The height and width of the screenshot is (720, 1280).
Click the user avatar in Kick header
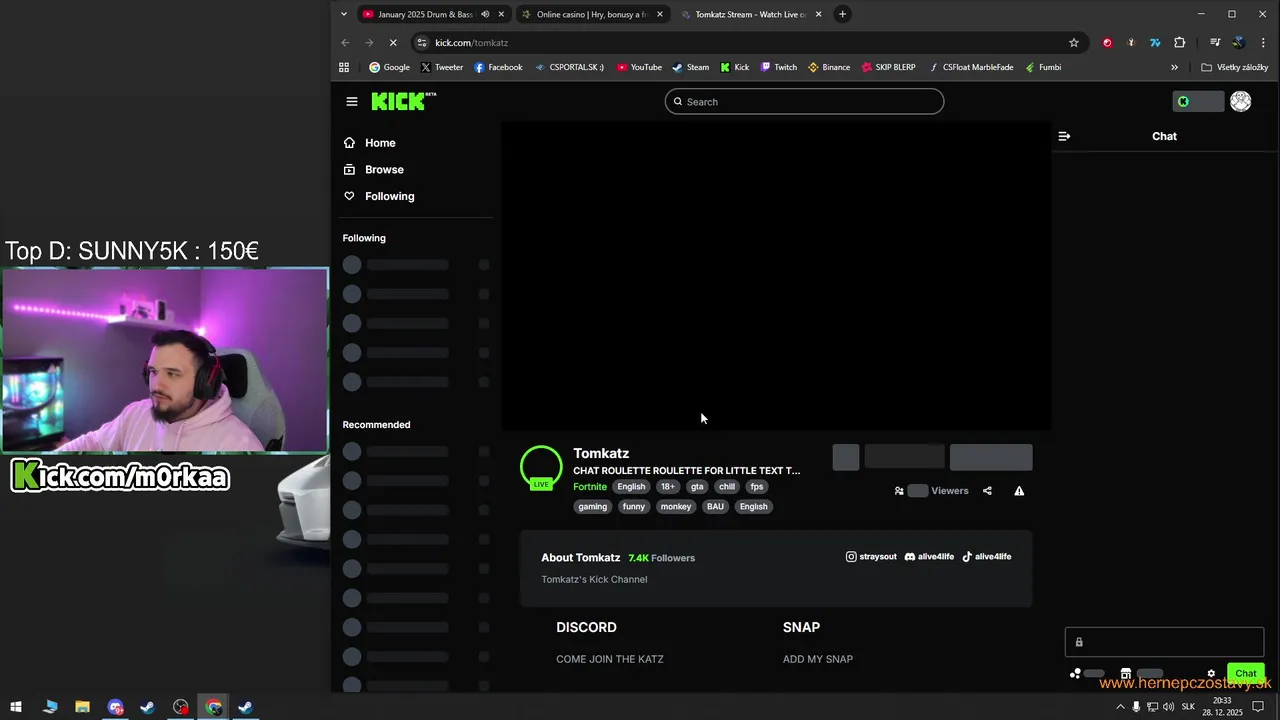1240,101
